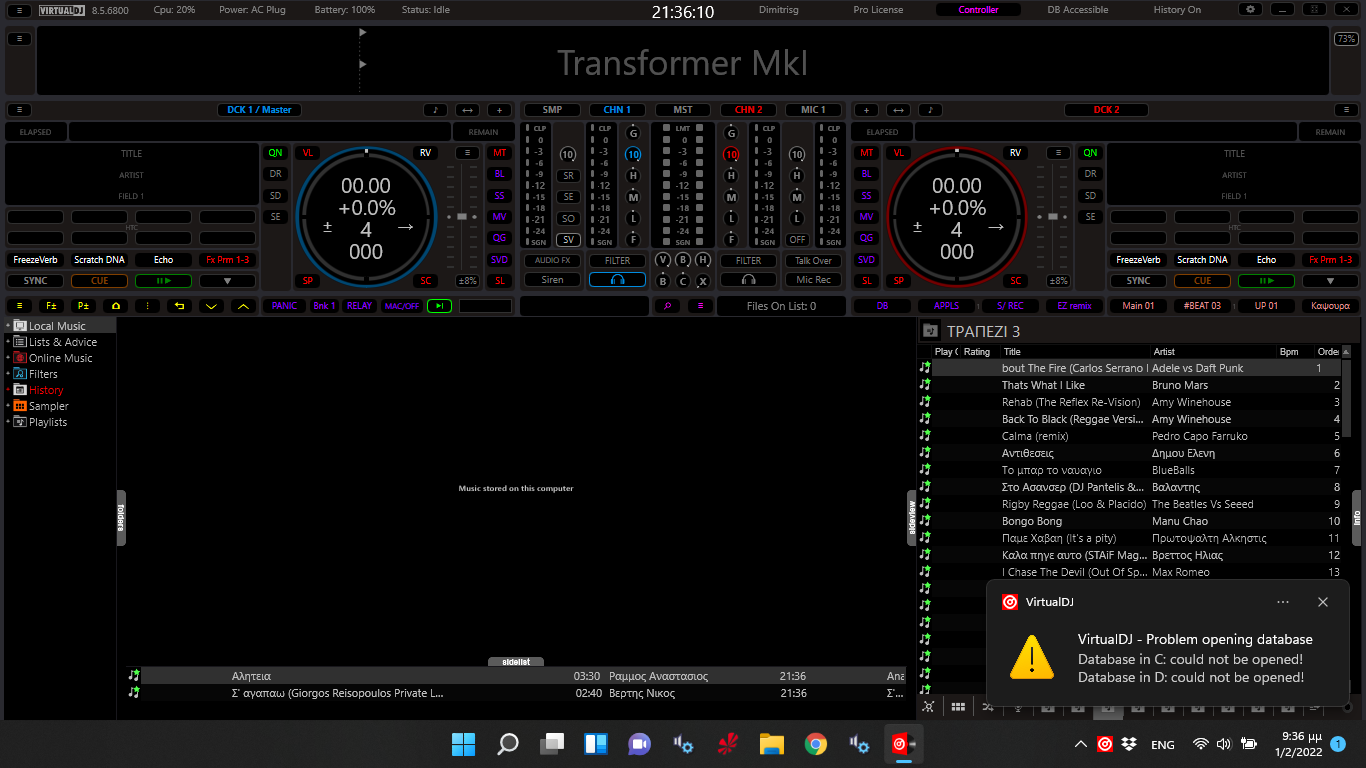Open the Bnk 1 sampler bank selector
Screen dimensions: 1366x768
click(324, 306)
